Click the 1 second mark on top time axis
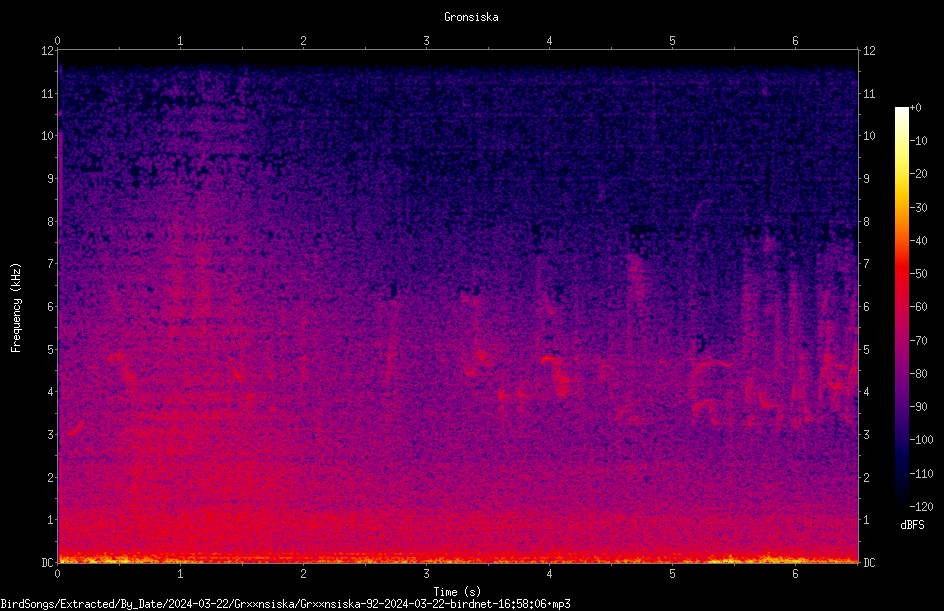The image size is (944, 611). [180, 41]
